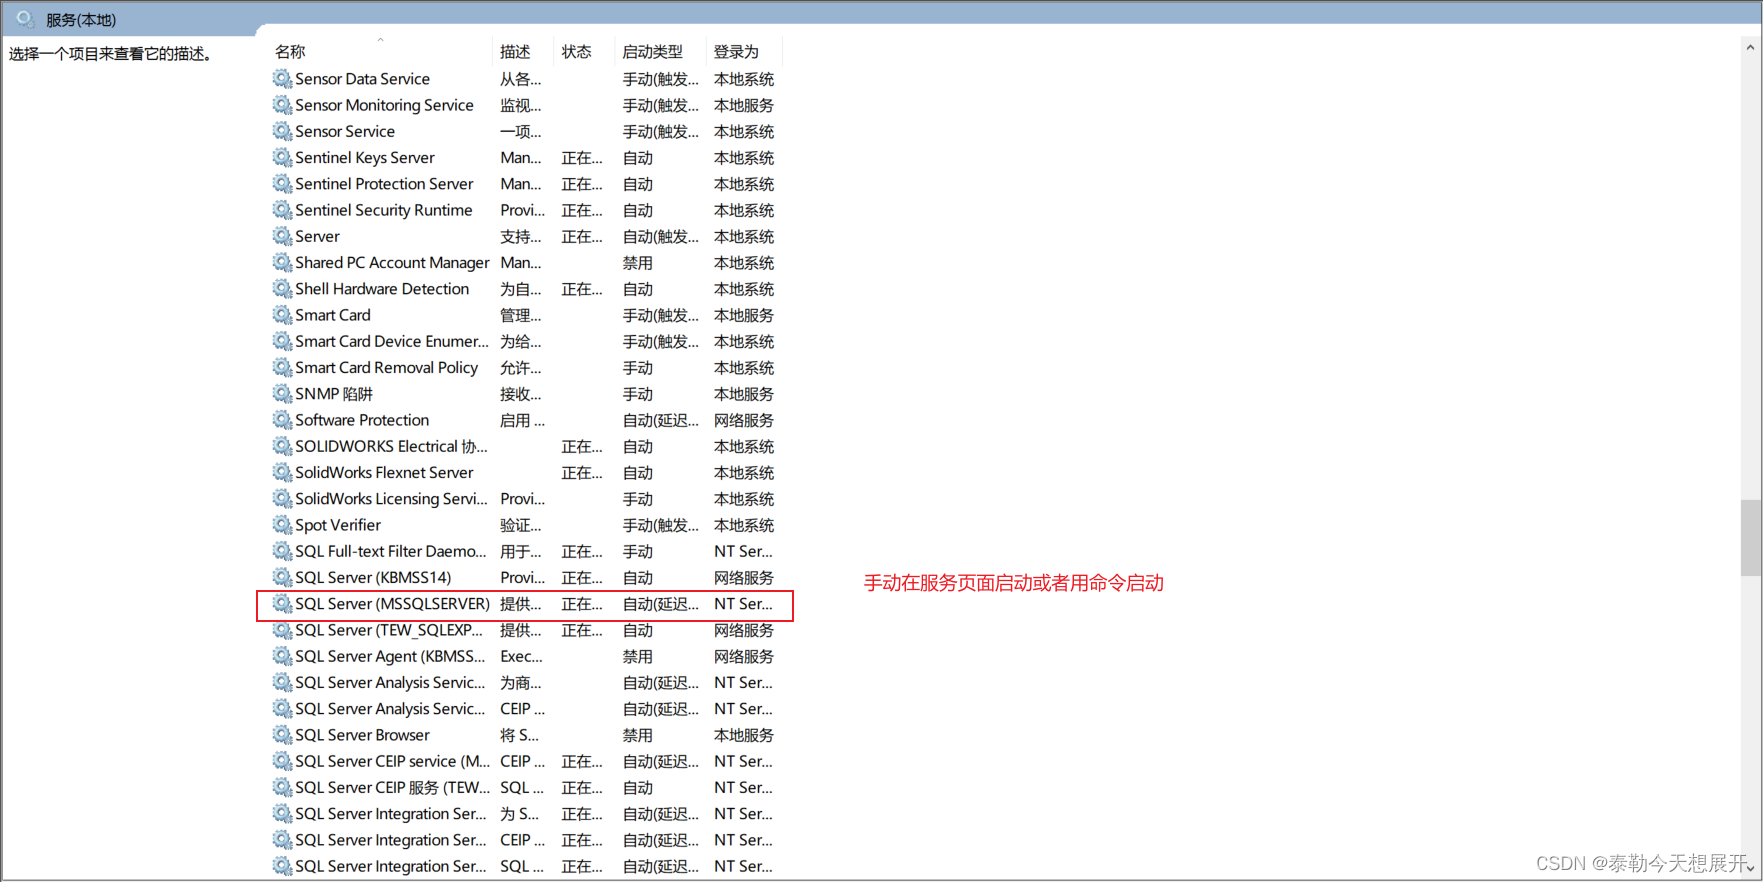The image size is (1763, 882).
Task: Click the Sentinel Protection Server gear icon
Action: point(282,183)
